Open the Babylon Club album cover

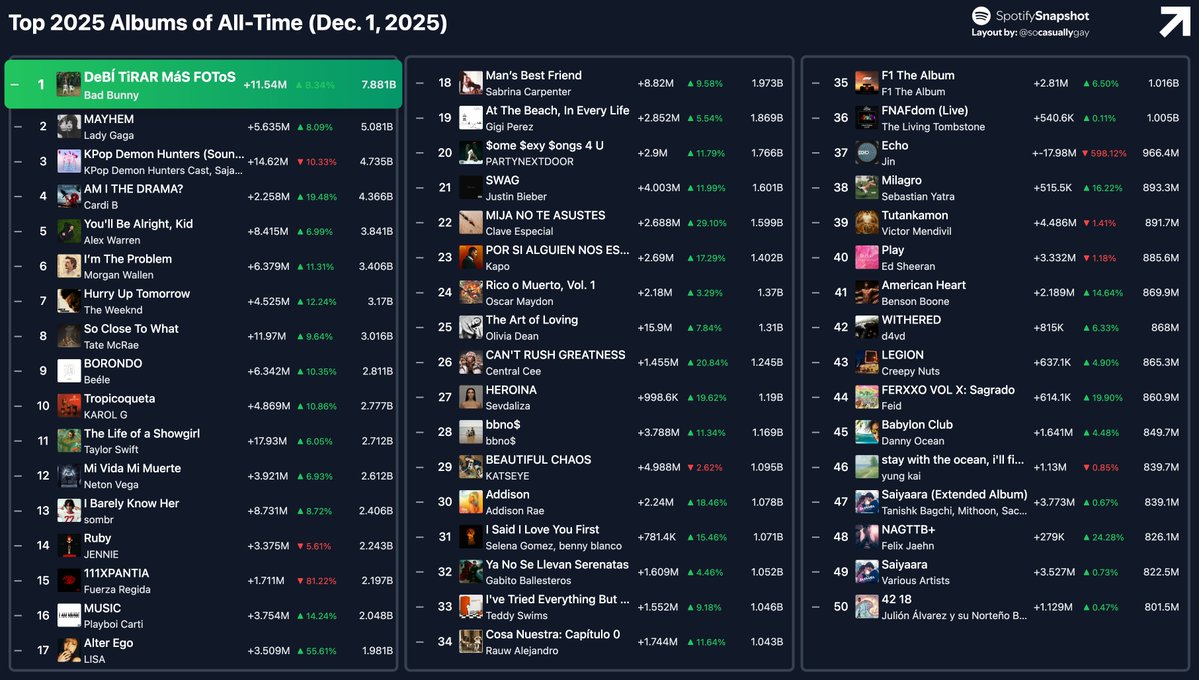tap(866, 433)
